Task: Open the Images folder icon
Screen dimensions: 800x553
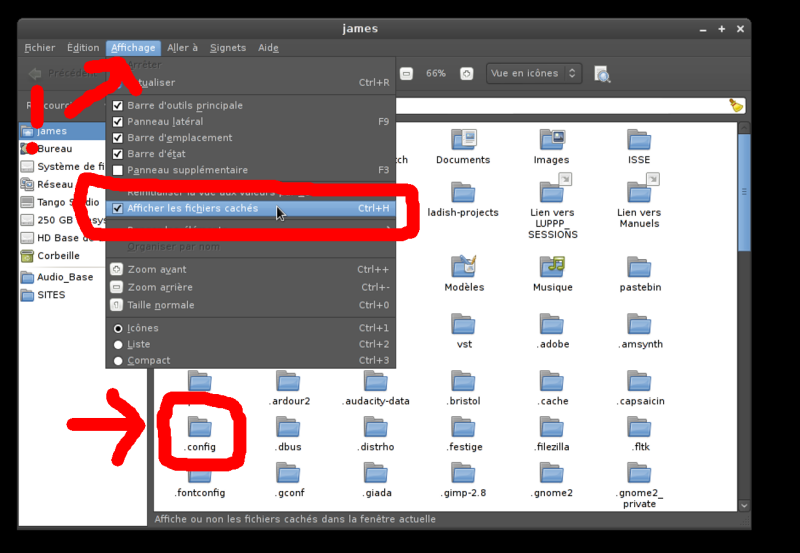Action: pos(552,139)
